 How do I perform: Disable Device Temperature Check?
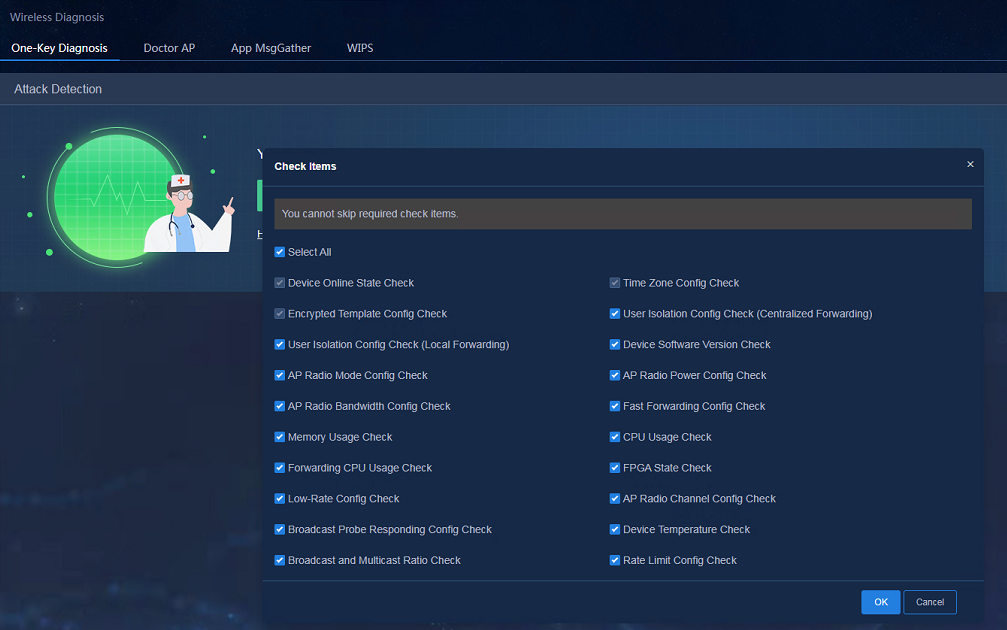[x=615, y=529]
